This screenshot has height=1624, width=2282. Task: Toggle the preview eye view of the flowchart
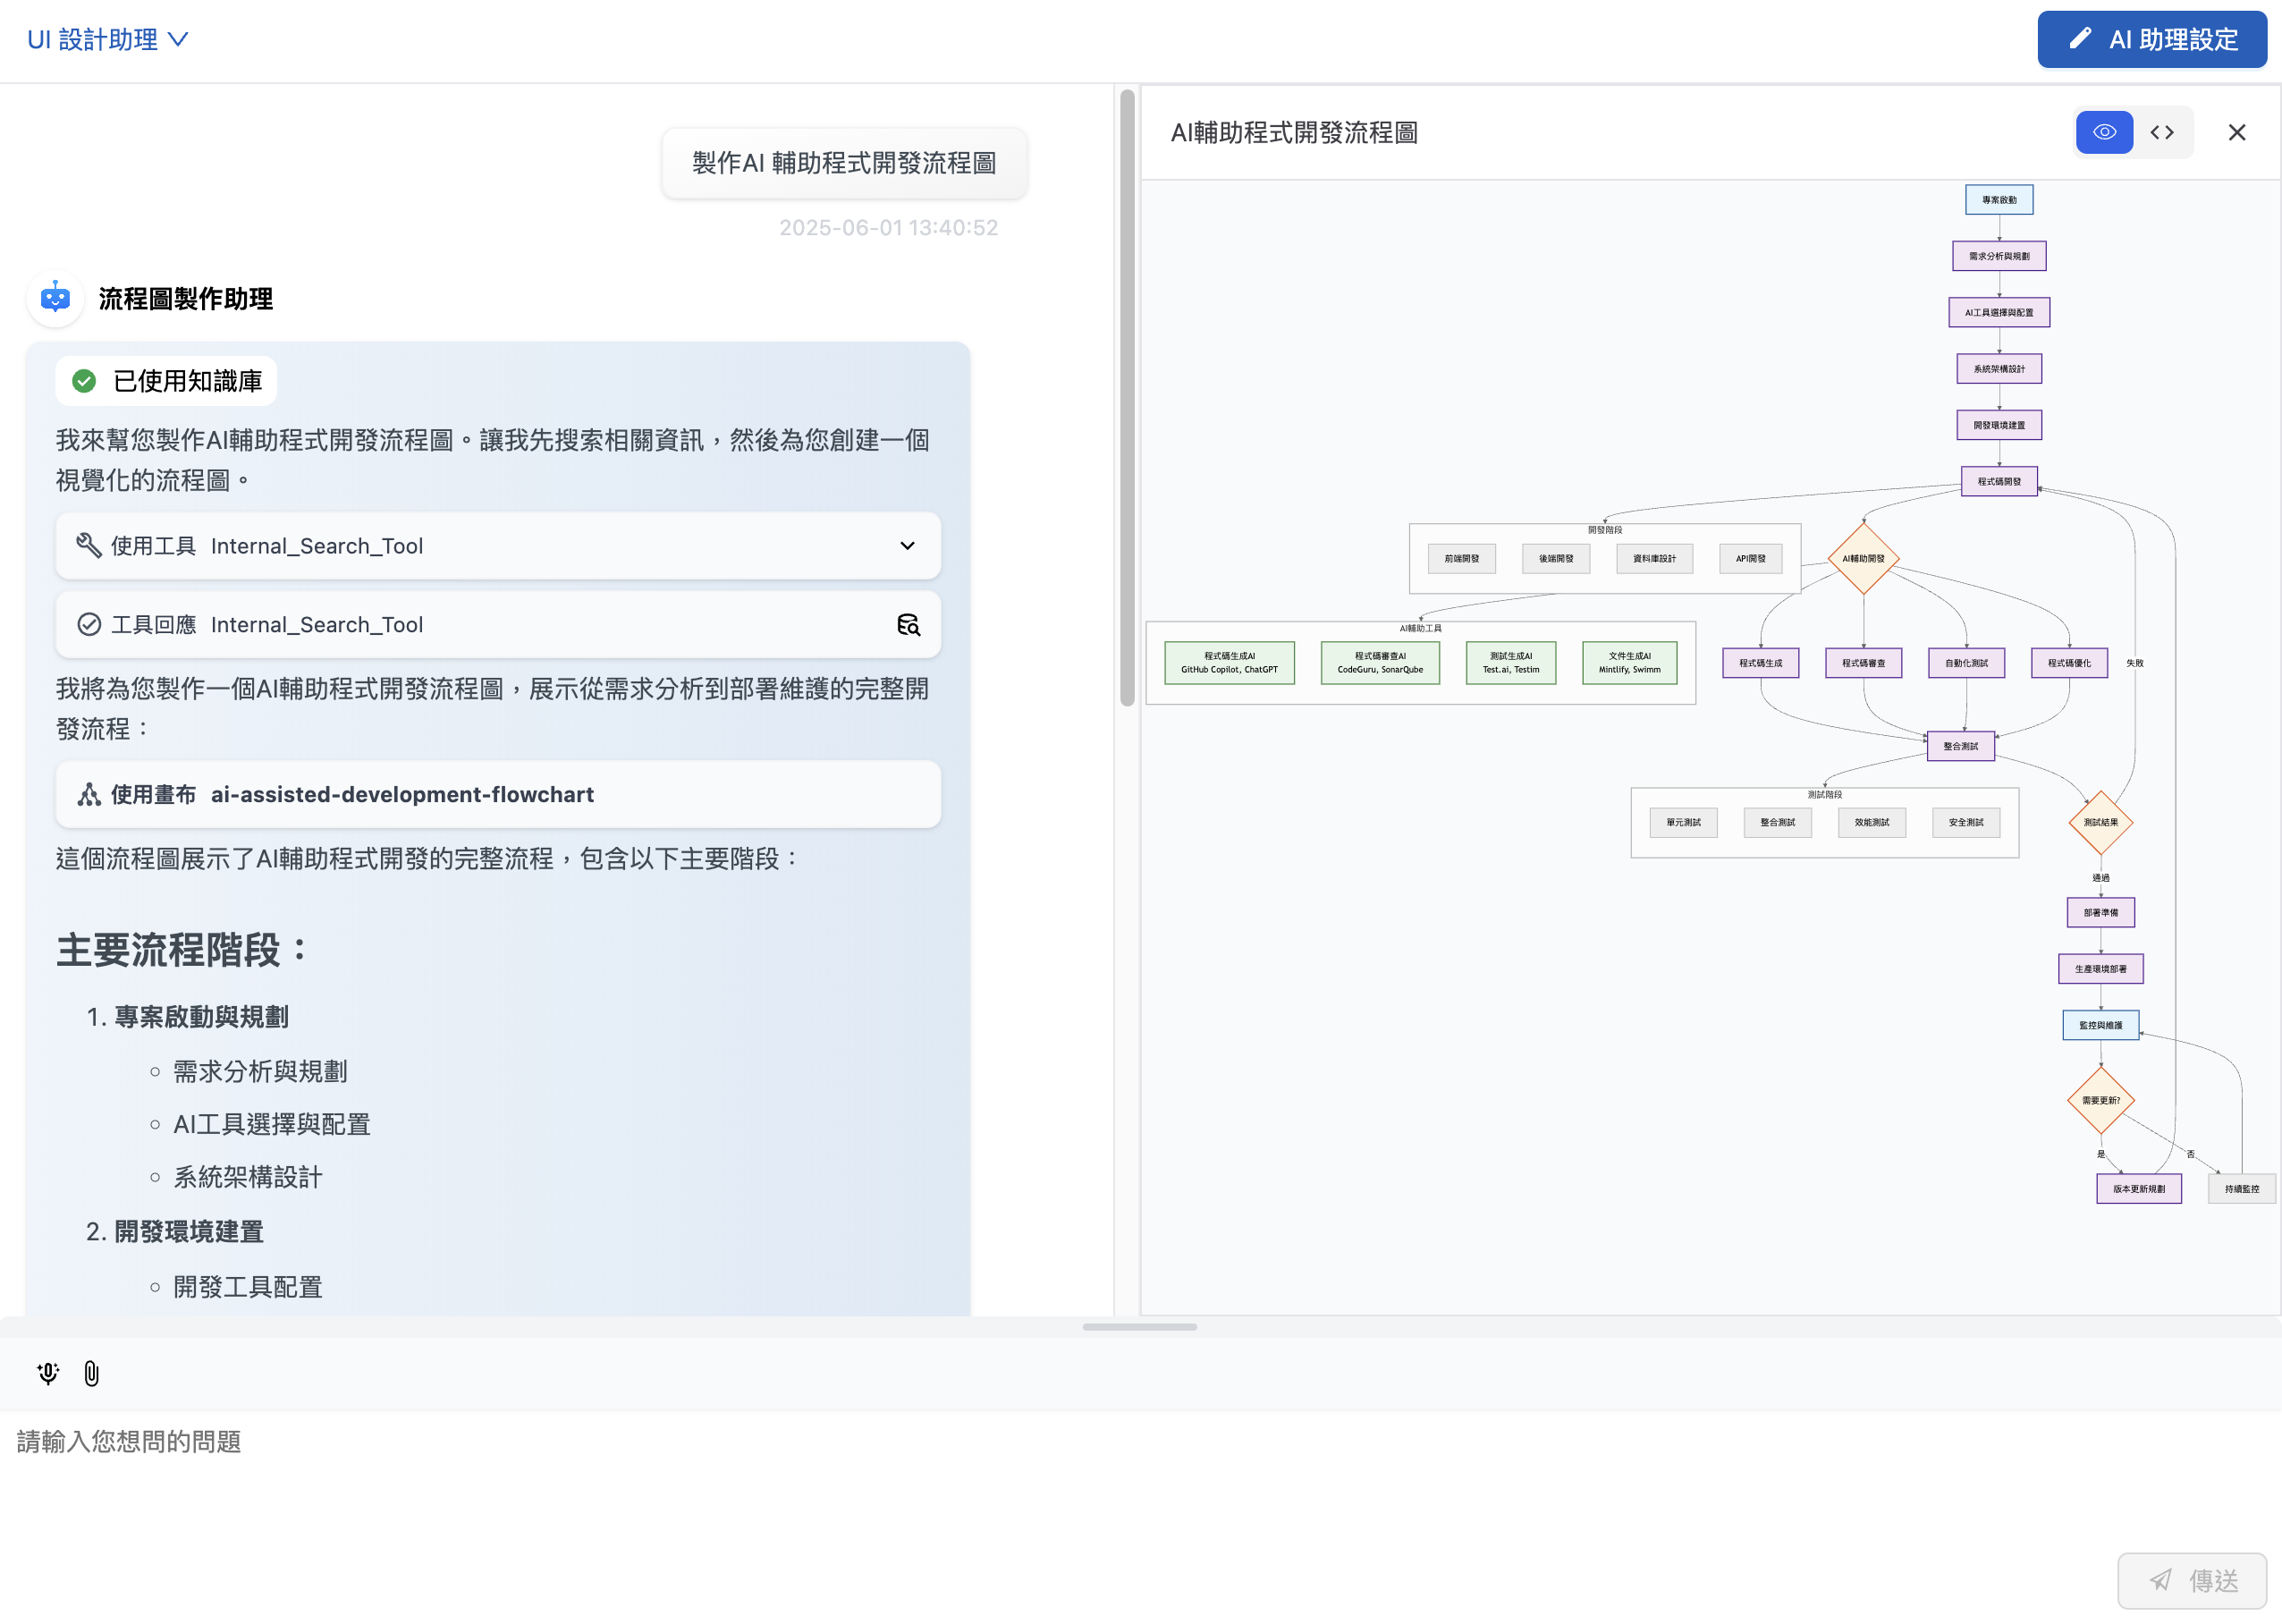click(x=2104, y=132)
